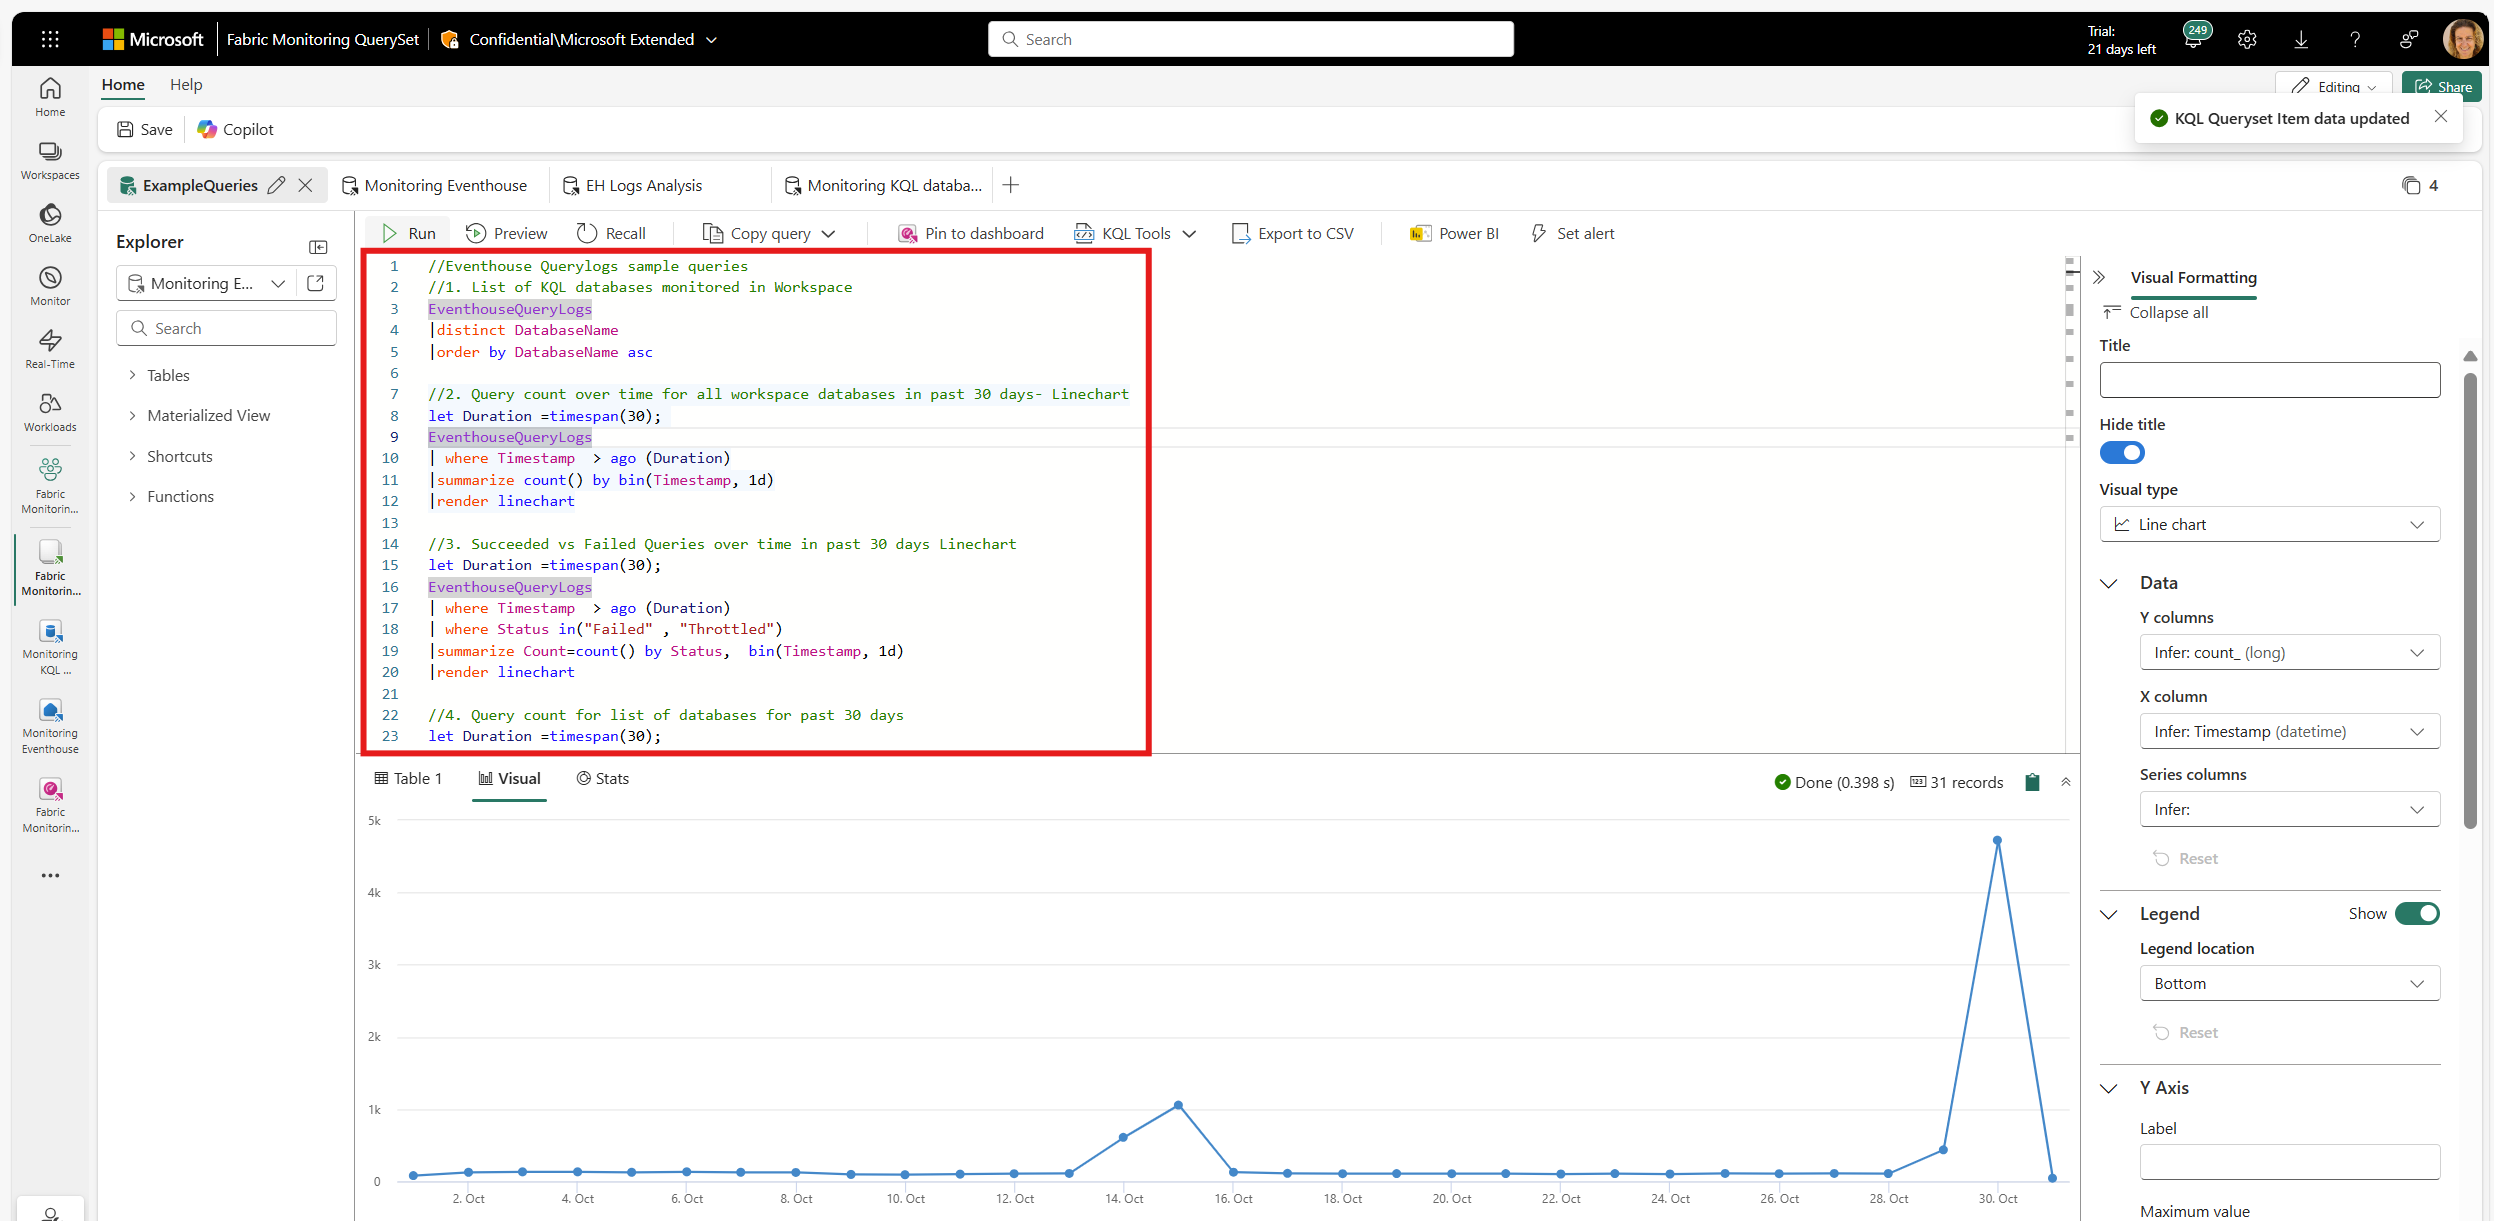Click the Preview button

[507, 233]
